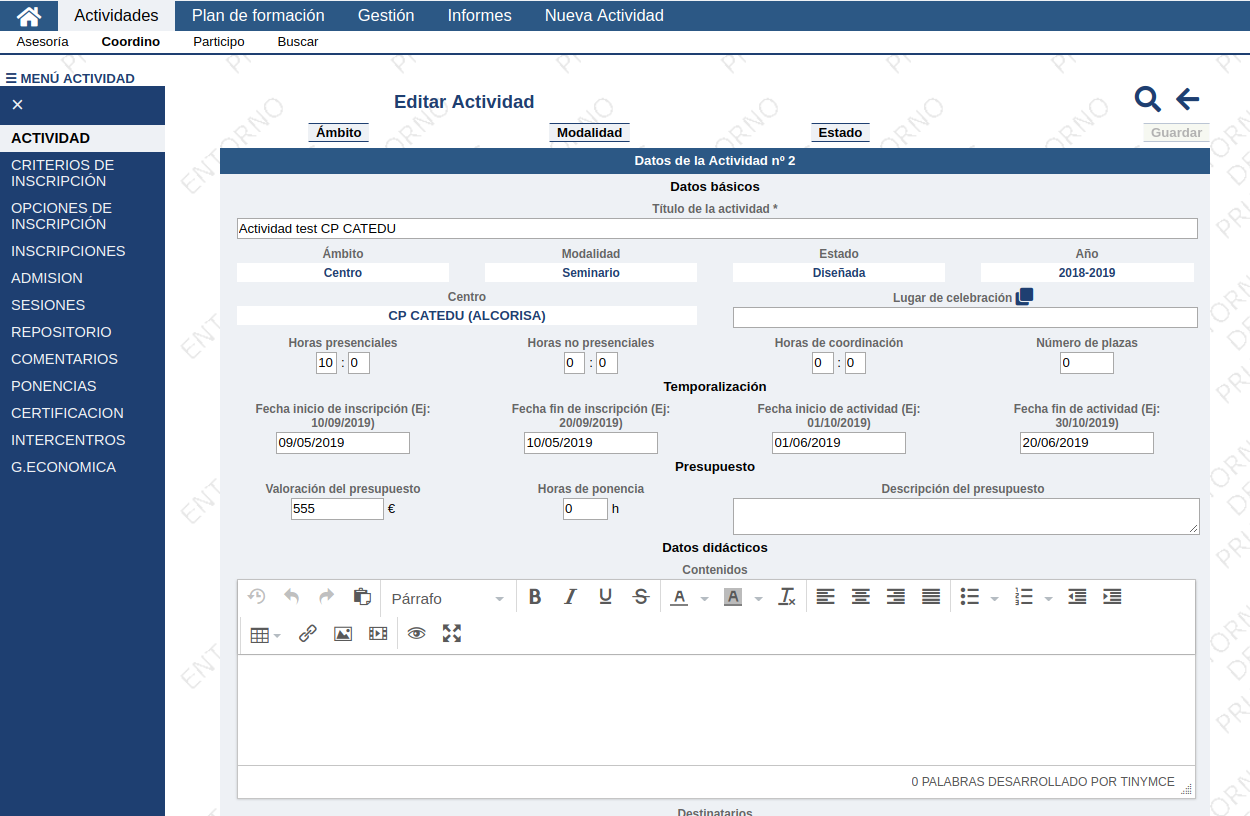
Task: Toggle bold formatting
Action: (x=535, y=597)
